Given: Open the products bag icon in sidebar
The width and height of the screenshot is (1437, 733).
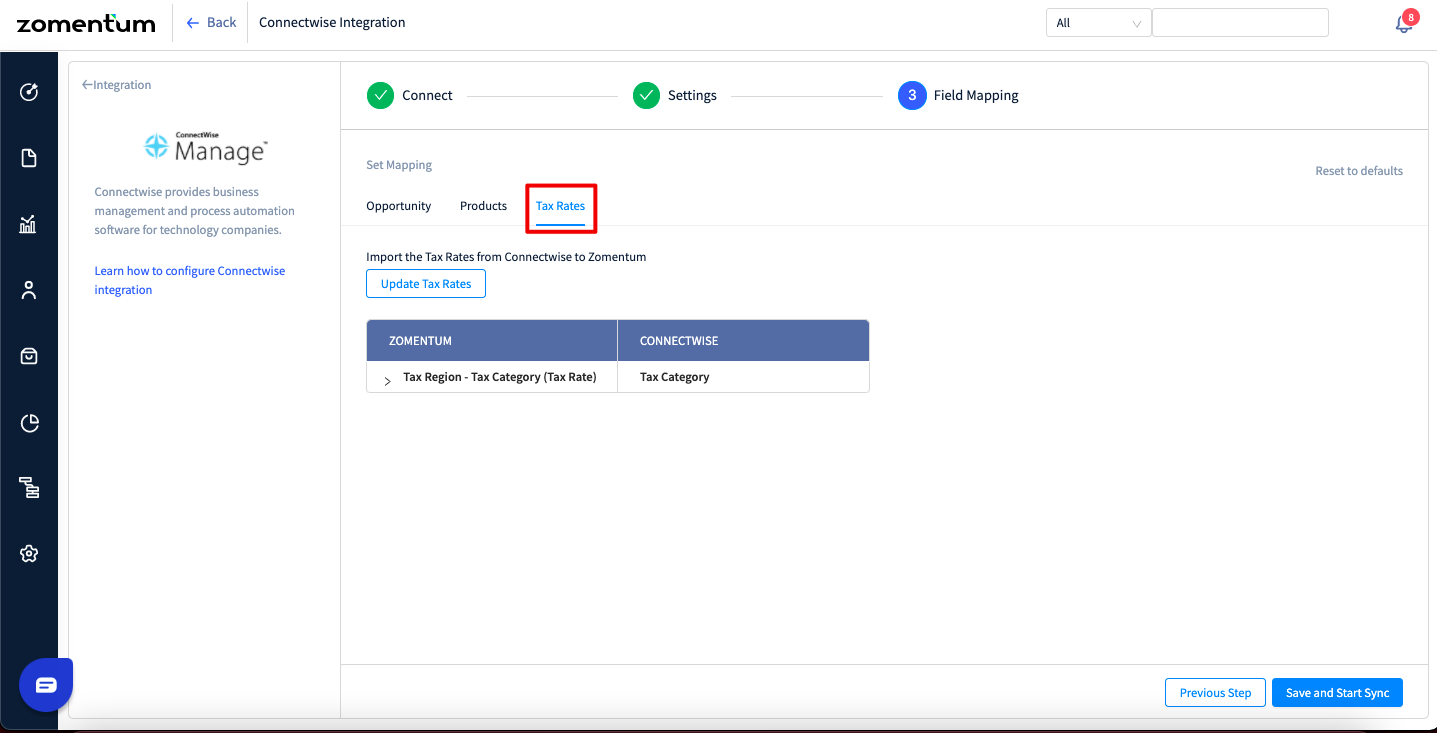Looking at the screenshot, I should [x=29, y=356].
